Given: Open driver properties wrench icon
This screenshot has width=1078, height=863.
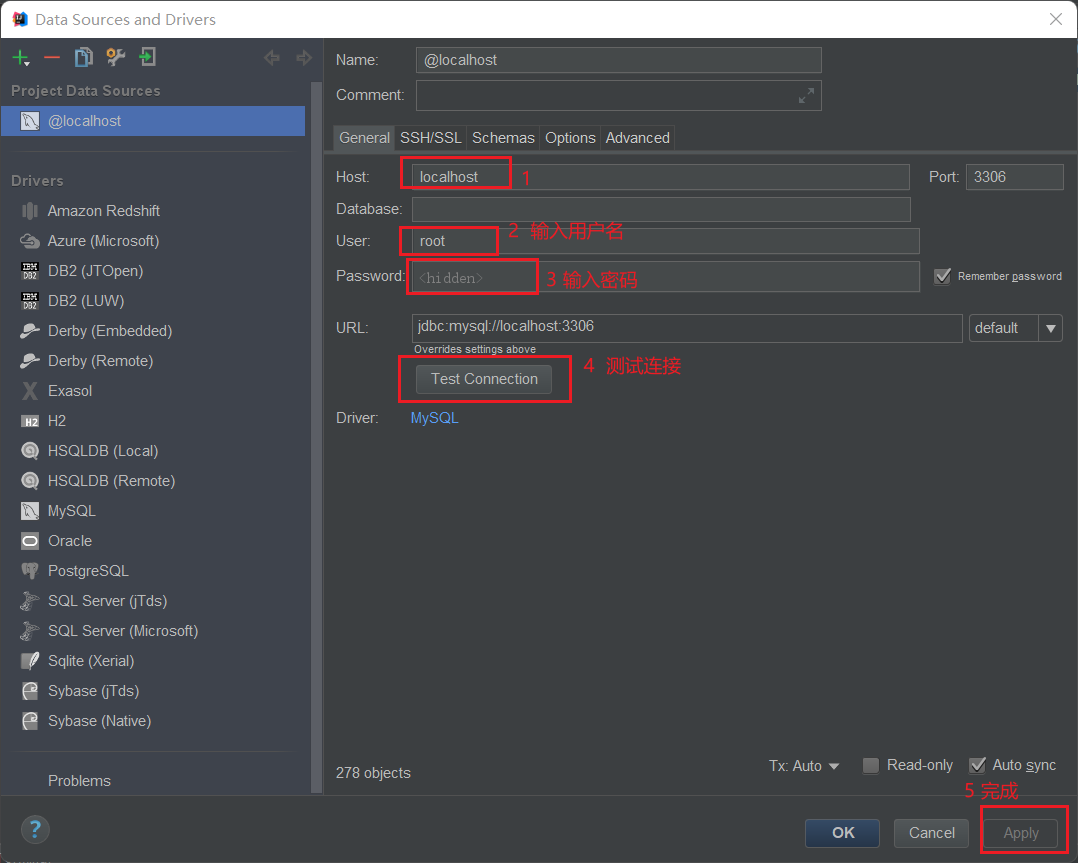Looking at the screenshot, I should (116, 57).
